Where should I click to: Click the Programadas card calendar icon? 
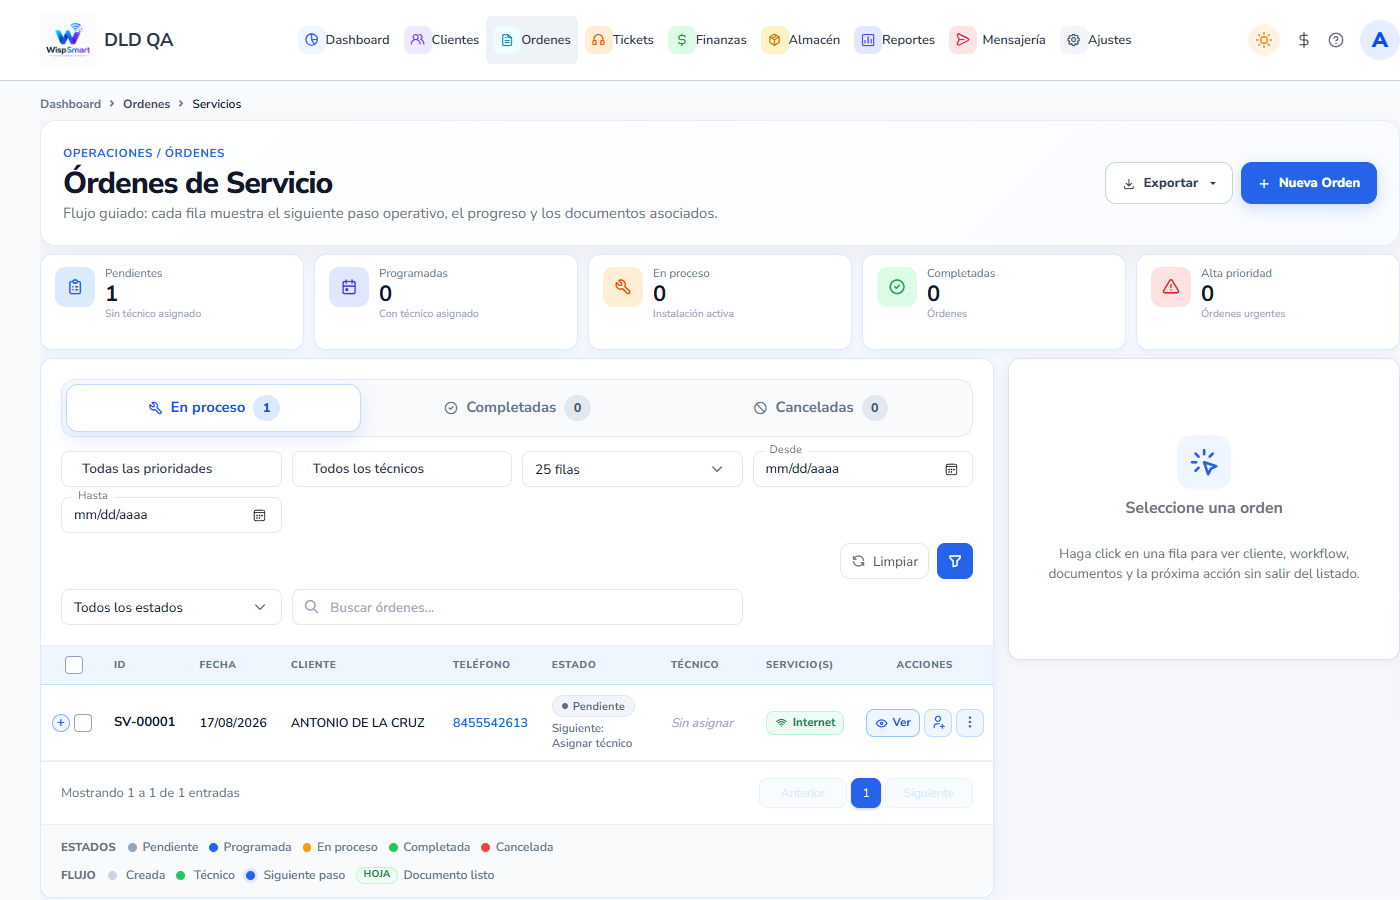click(x=349, y=287)
